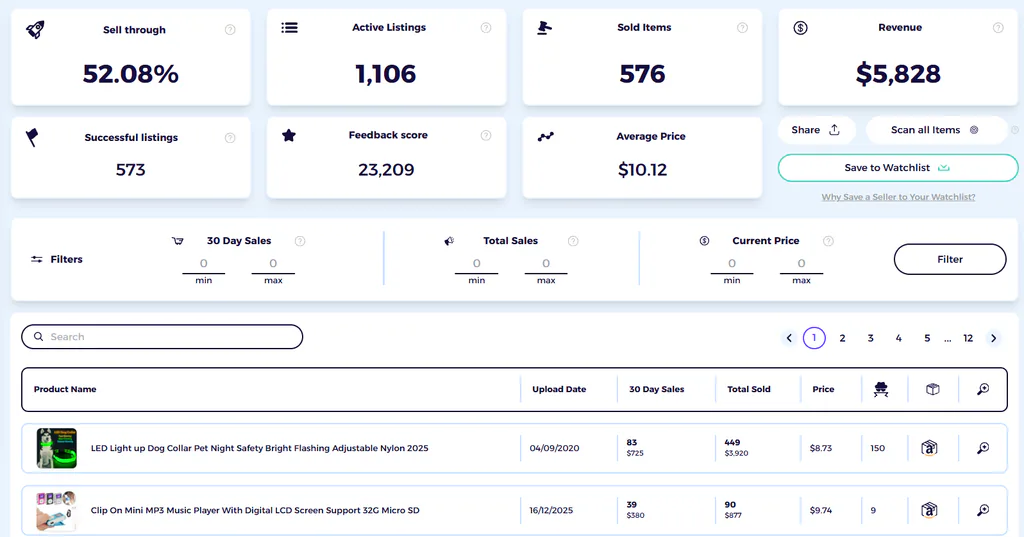Click the $5,828 Revenue value
This screenshot has height=537, width=1024.
click(x=898, y=74)
